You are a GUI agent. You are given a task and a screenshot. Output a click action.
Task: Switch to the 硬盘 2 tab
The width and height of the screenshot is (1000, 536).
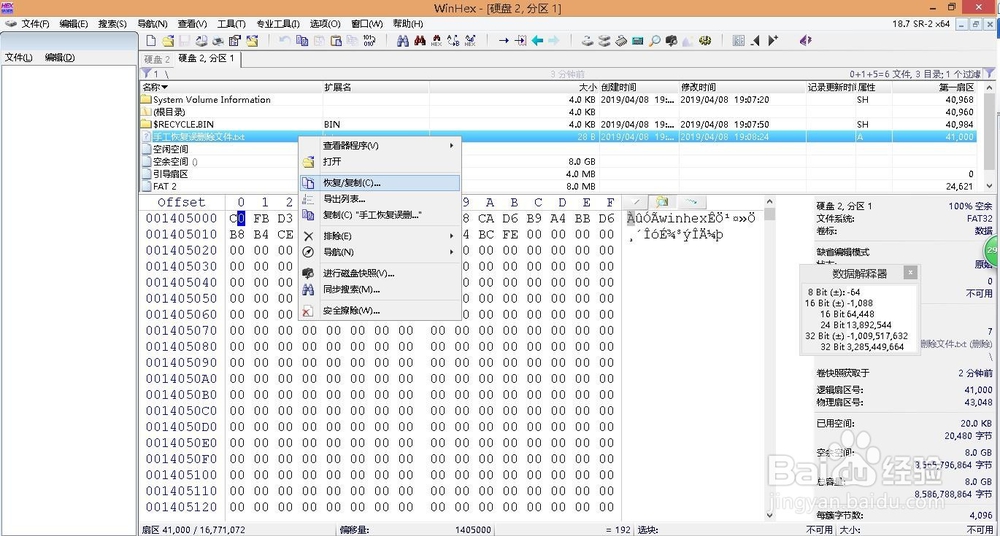click(157, 59)
